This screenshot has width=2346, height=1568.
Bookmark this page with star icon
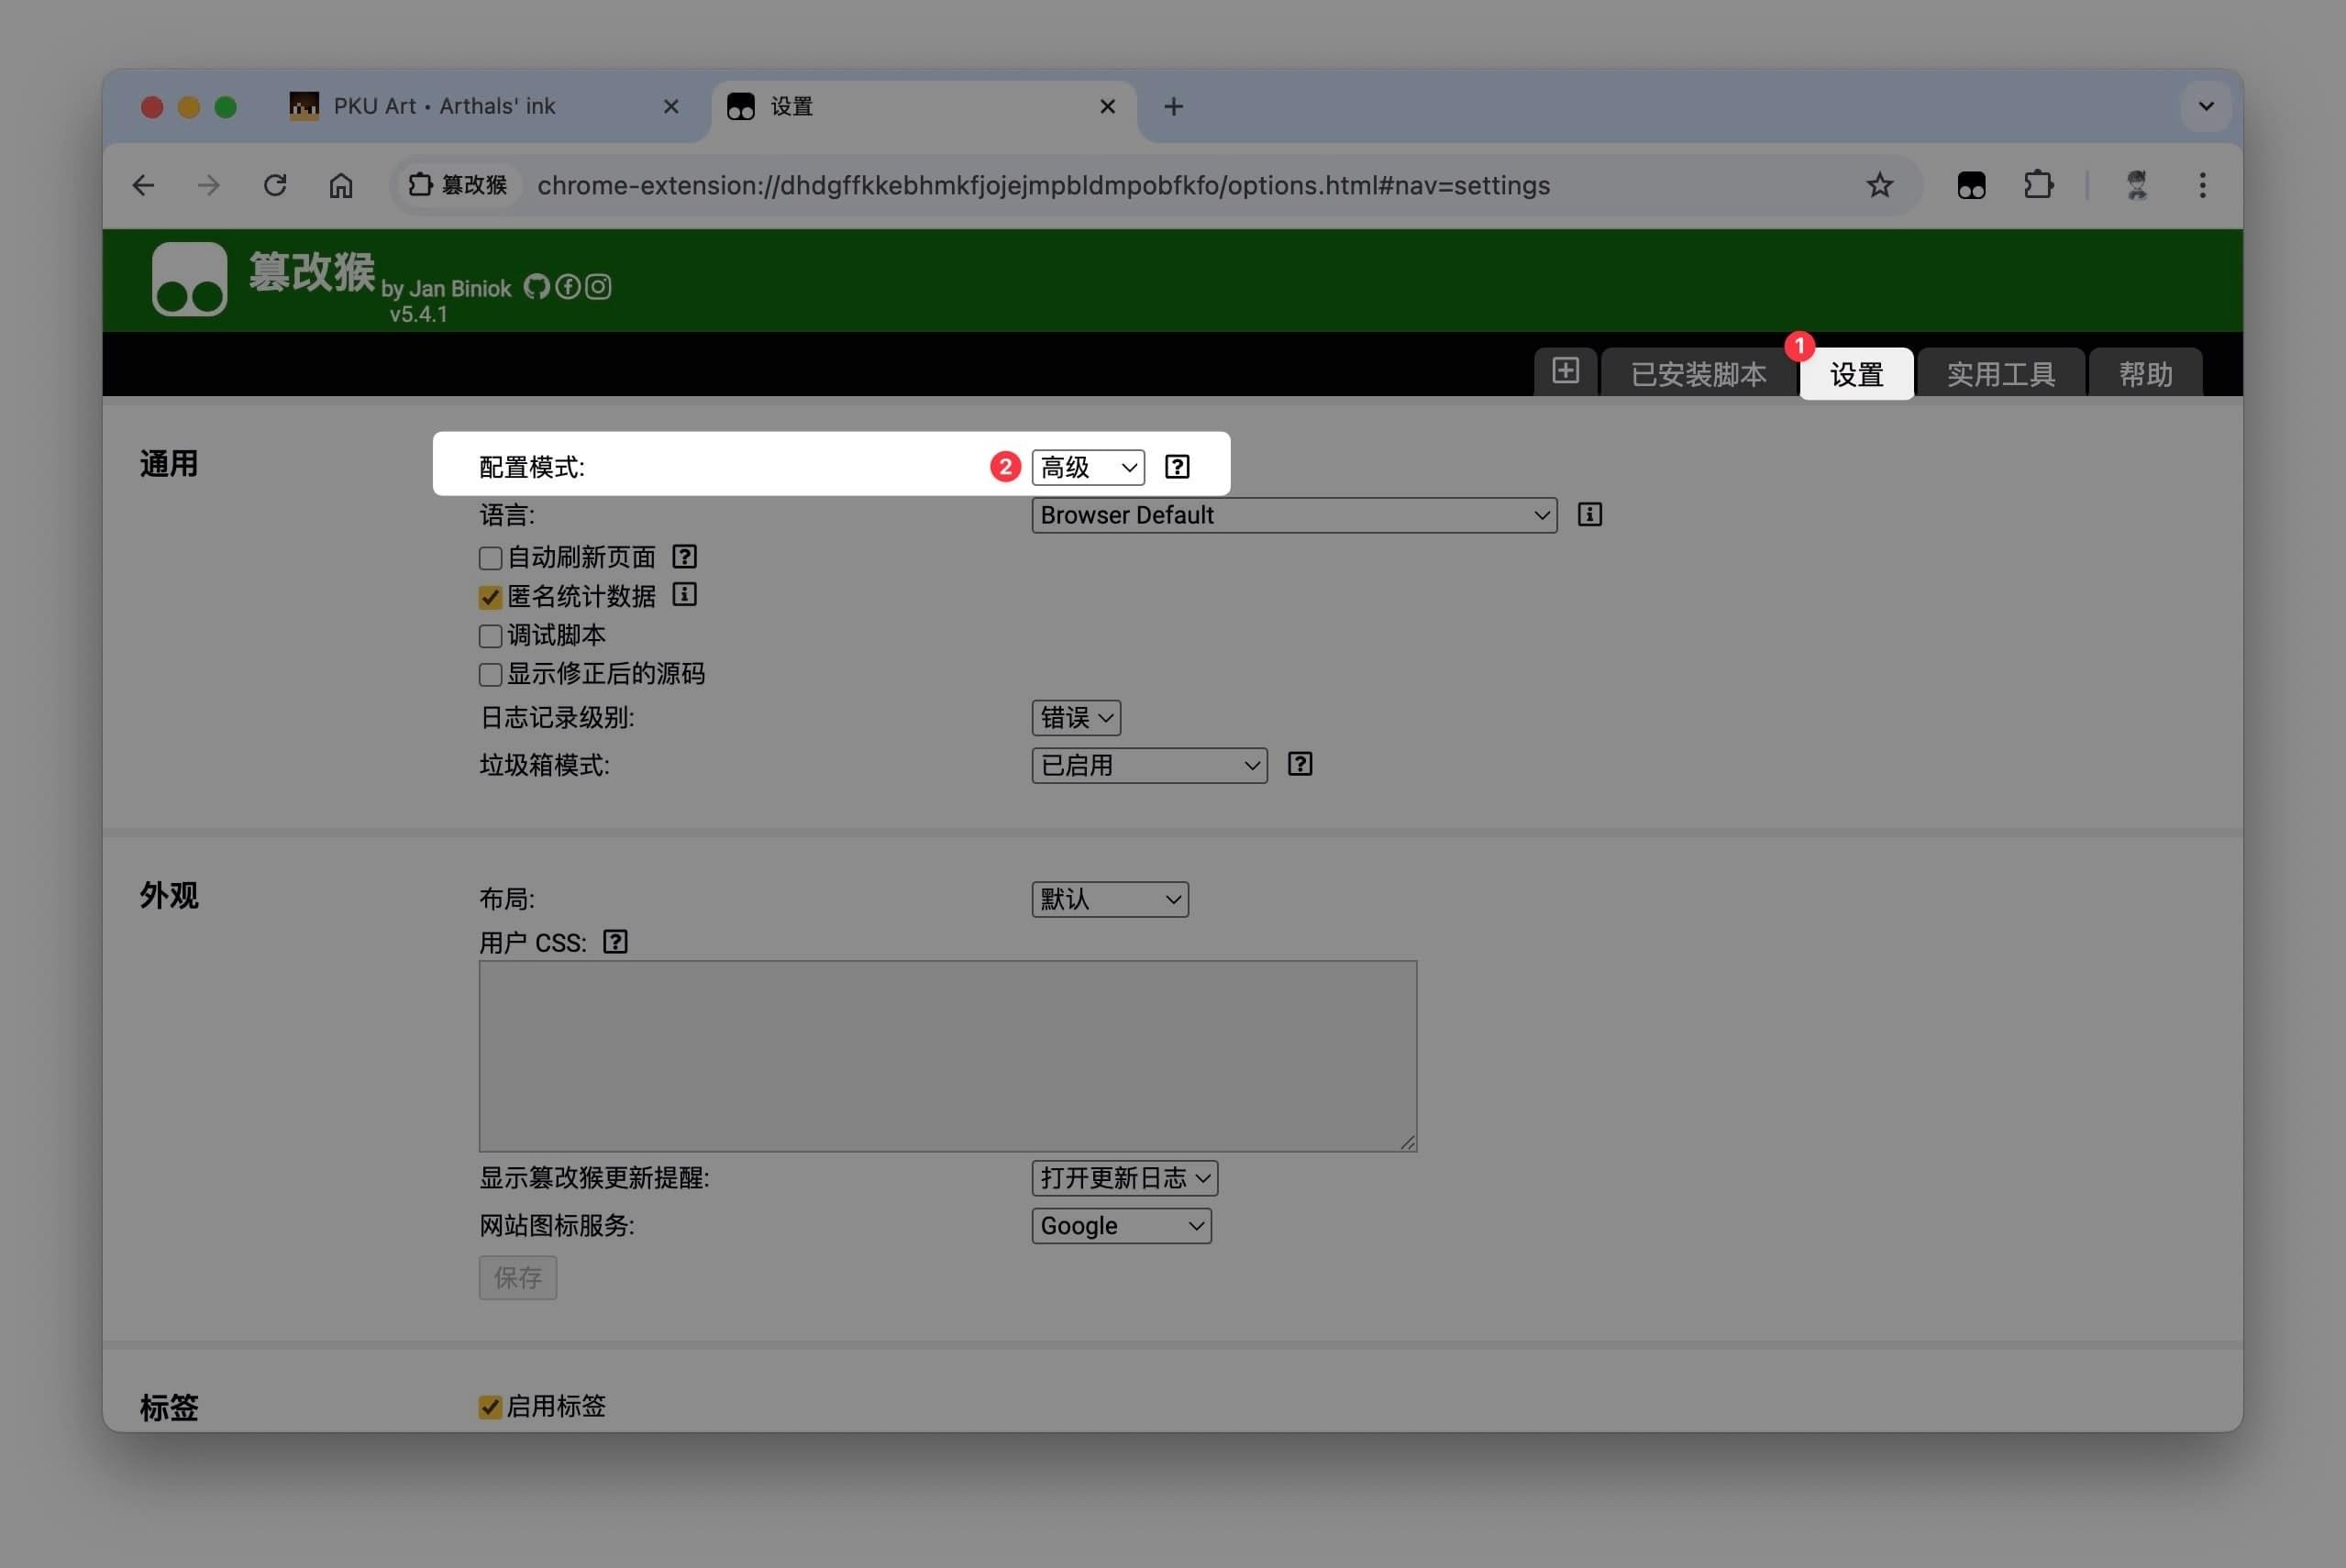pyautogui.click(x=1879, y=186)
